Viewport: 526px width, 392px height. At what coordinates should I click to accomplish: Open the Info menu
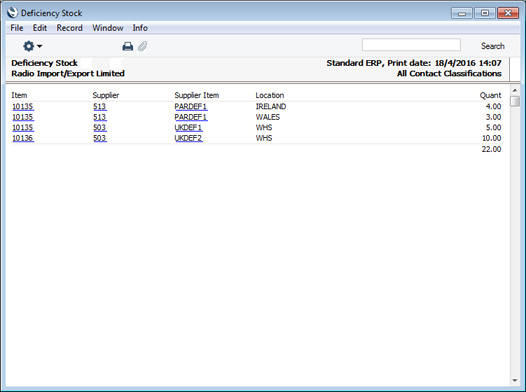pyautogui.click(x=140, y=28)
